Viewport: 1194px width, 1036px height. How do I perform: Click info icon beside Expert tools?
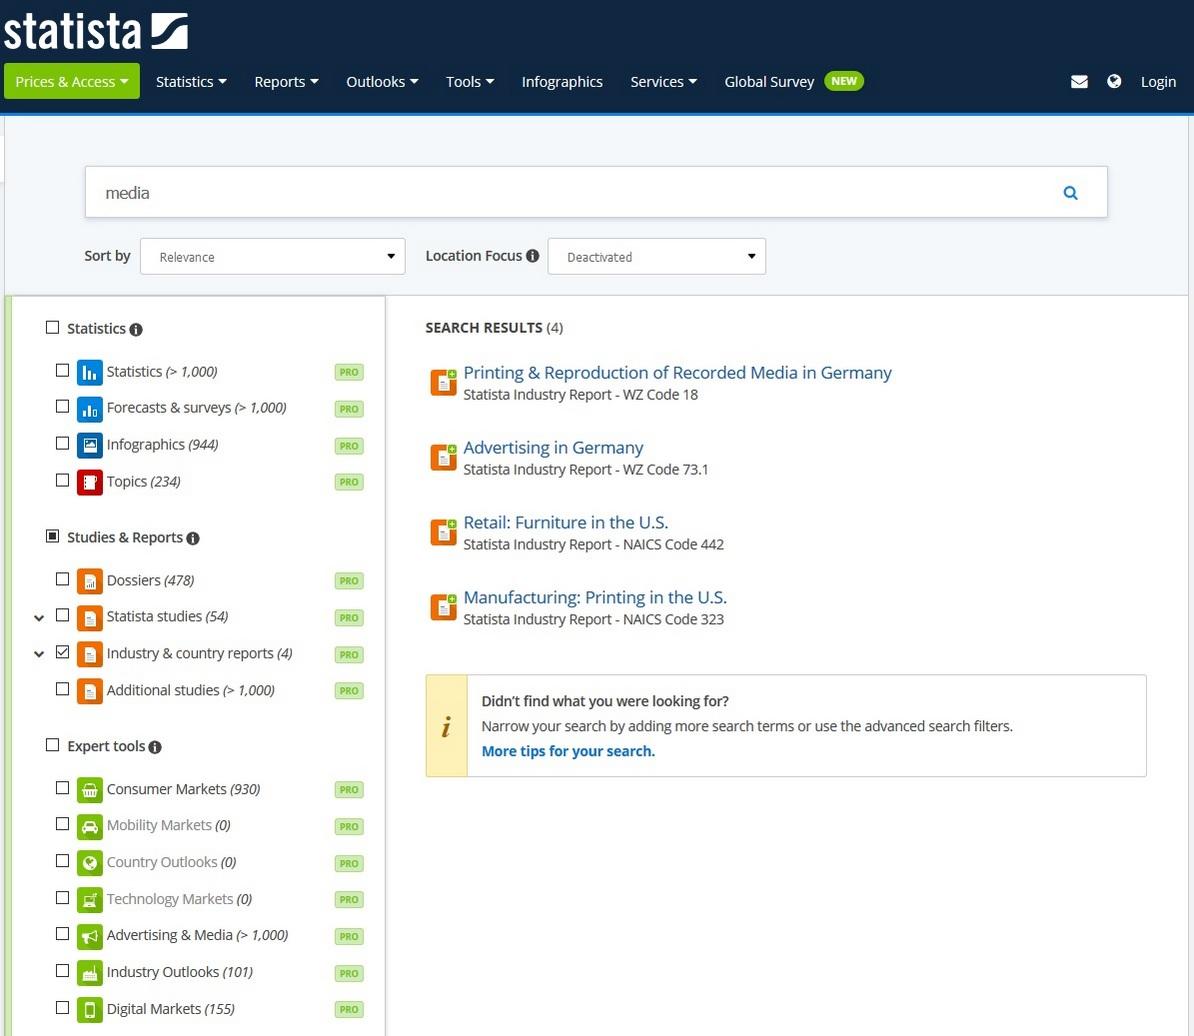(155, 748)
